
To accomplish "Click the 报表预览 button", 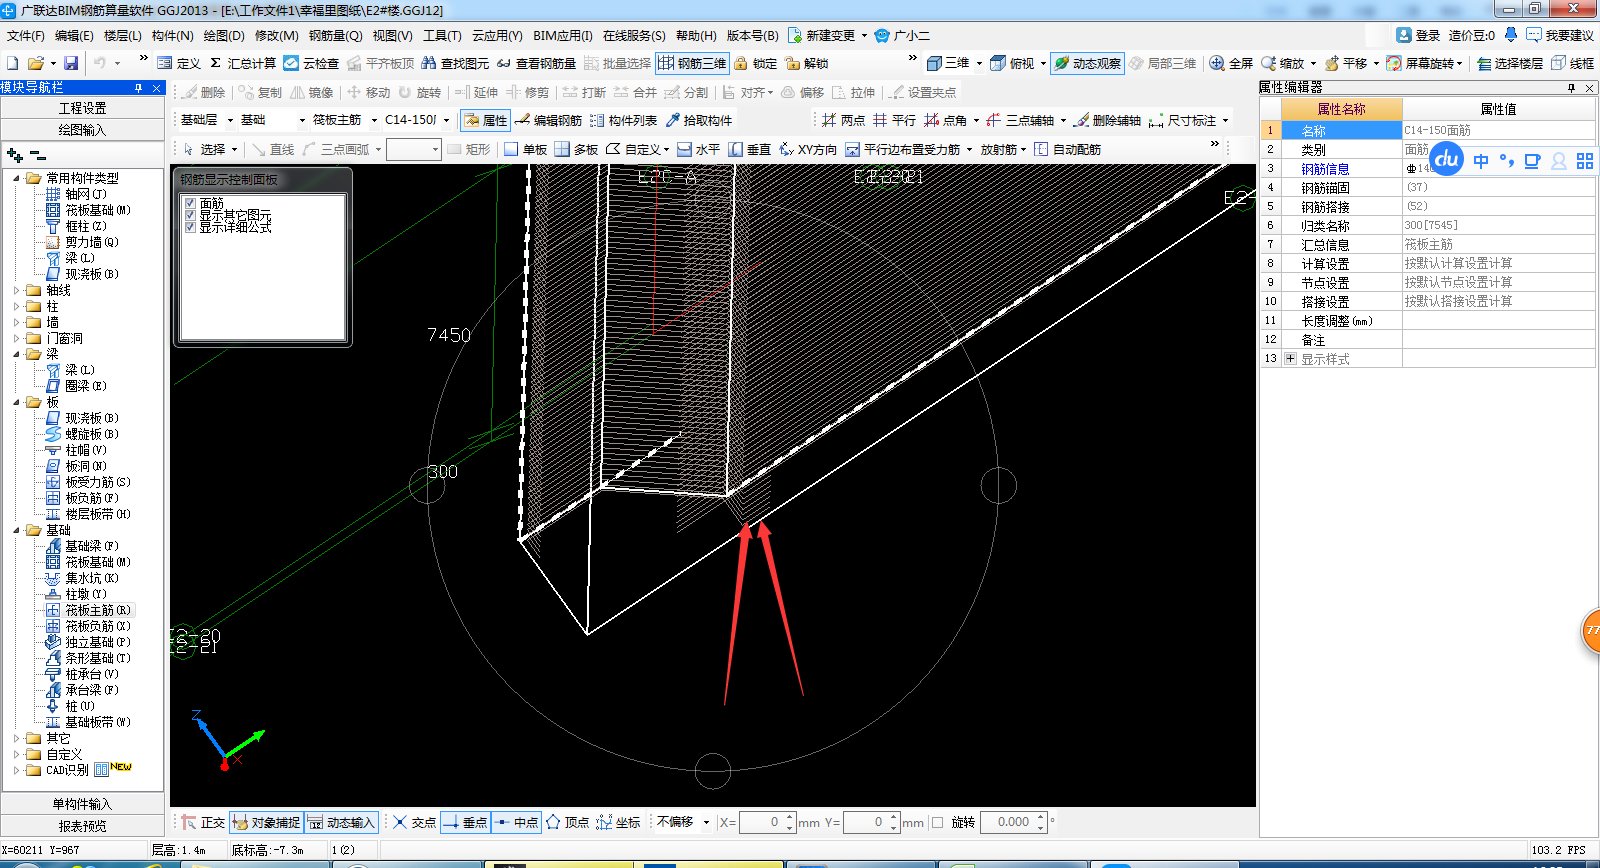I will [x=82, y=826].
